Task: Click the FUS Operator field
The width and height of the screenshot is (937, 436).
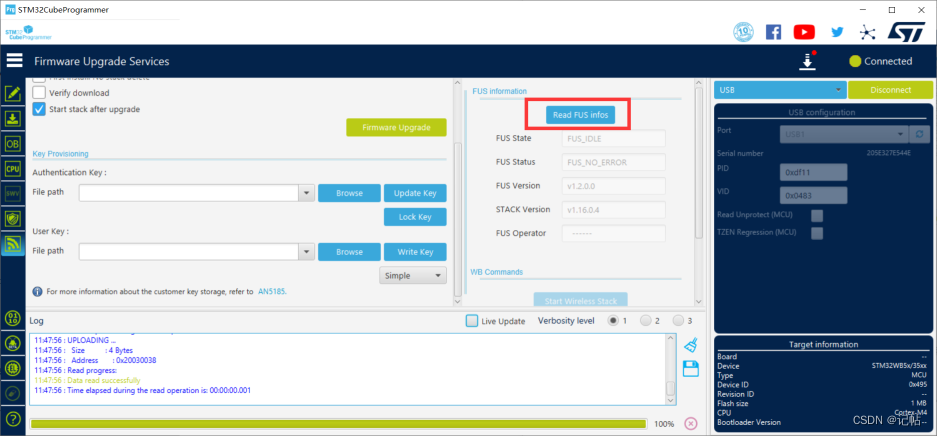Action: (x=613, y=234)
